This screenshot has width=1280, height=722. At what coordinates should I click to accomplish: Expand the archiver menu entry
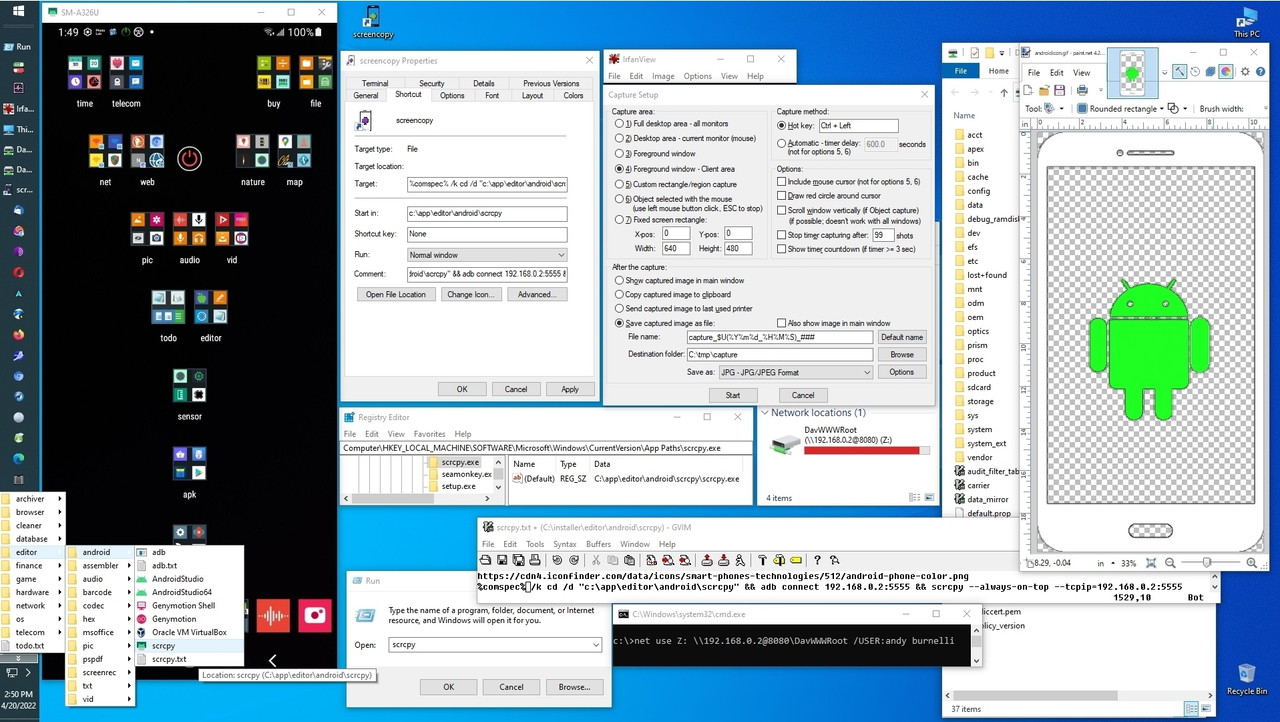coord(33,498)
